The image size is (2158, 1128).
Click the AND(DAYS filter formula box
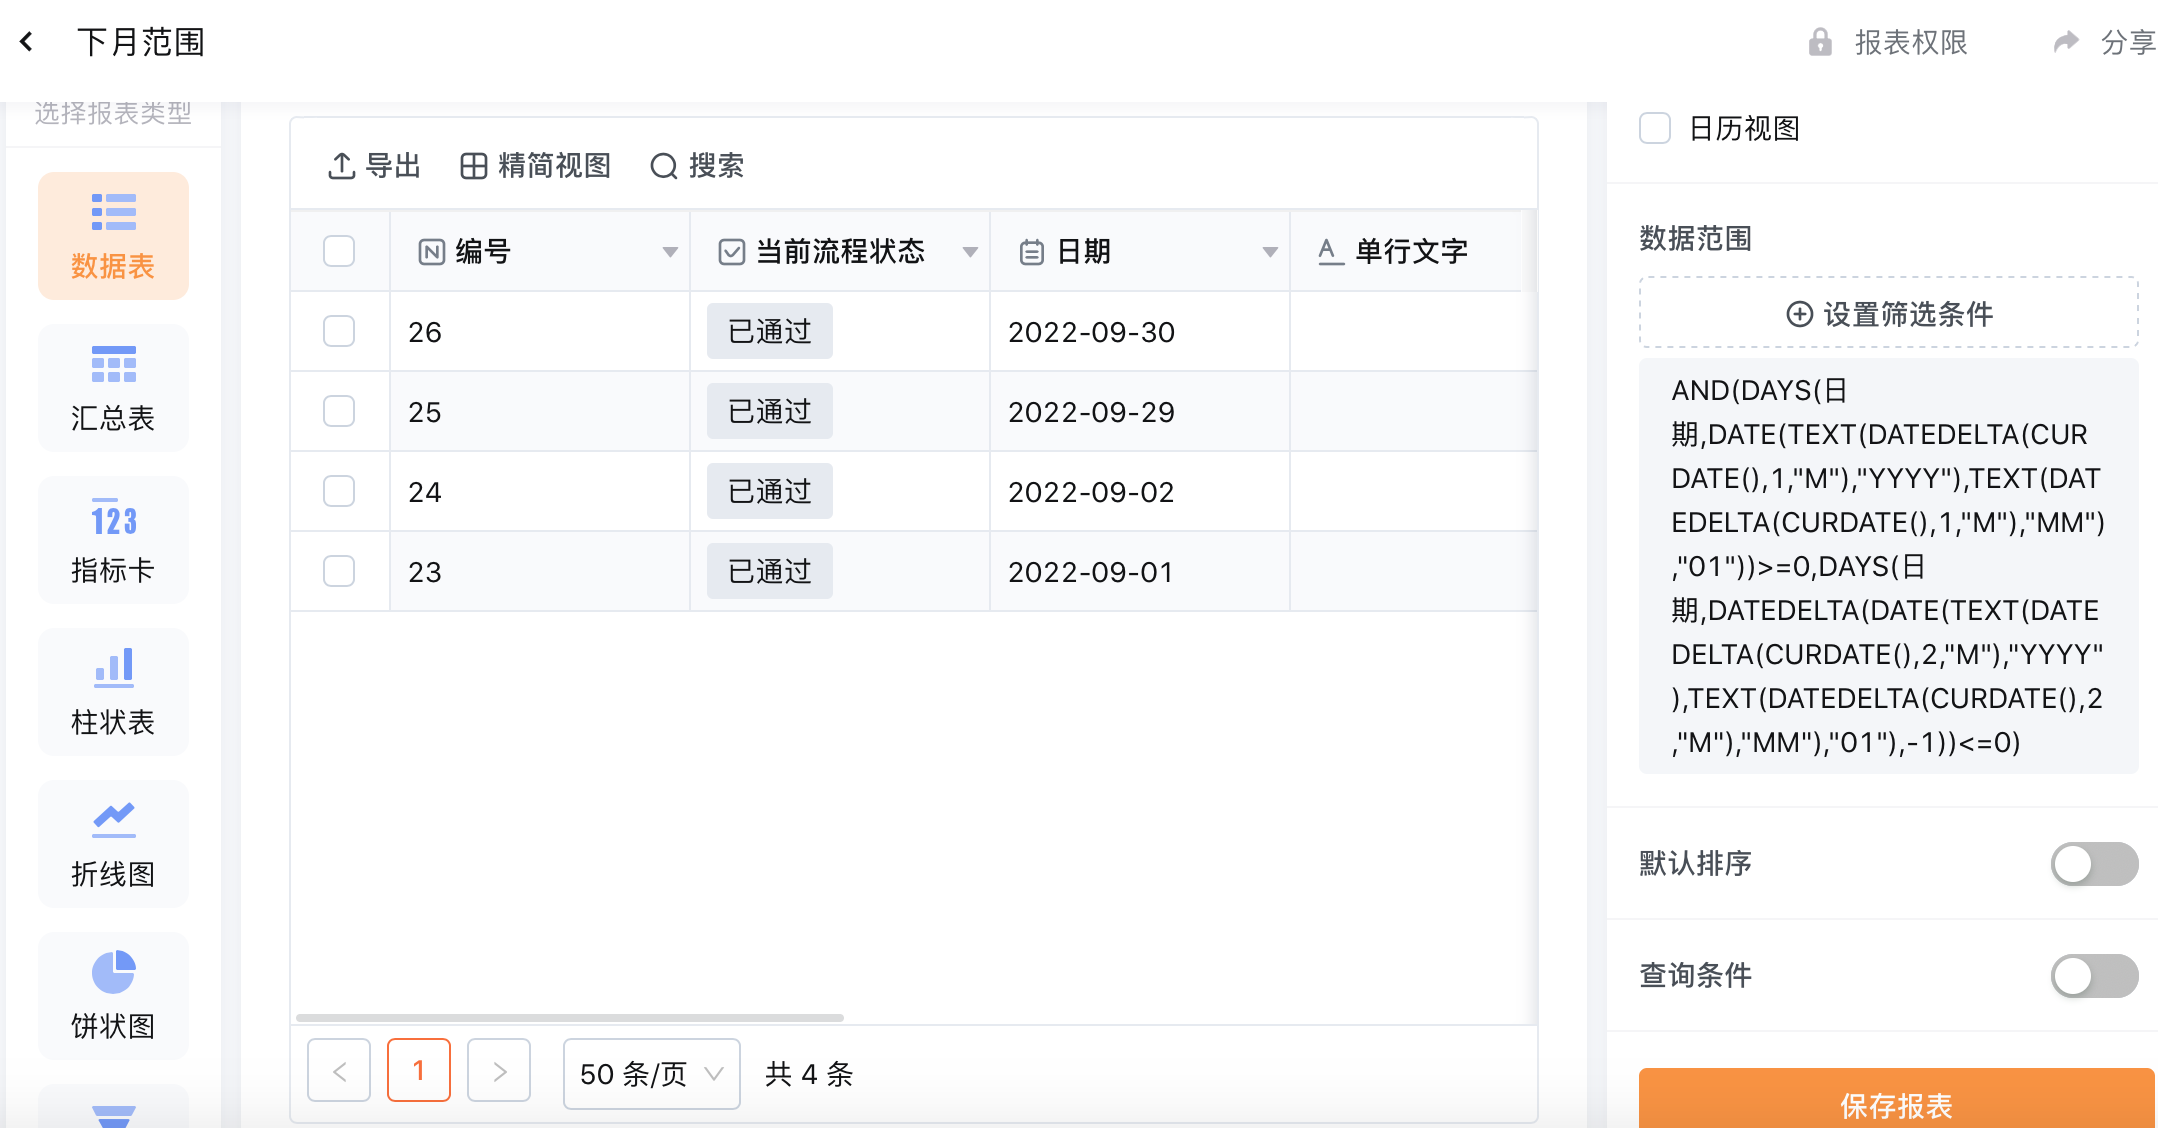point(1889,566)
